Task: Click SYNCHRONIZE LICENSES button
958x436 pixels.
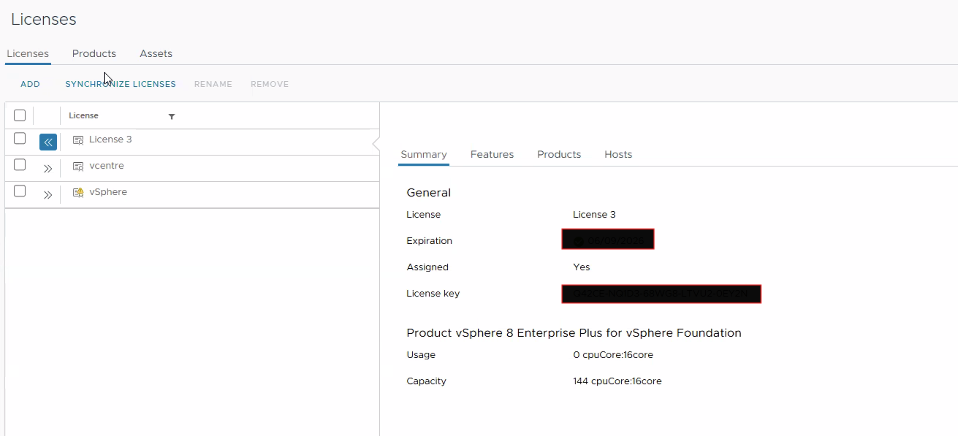Action: [x=120, y=84]
